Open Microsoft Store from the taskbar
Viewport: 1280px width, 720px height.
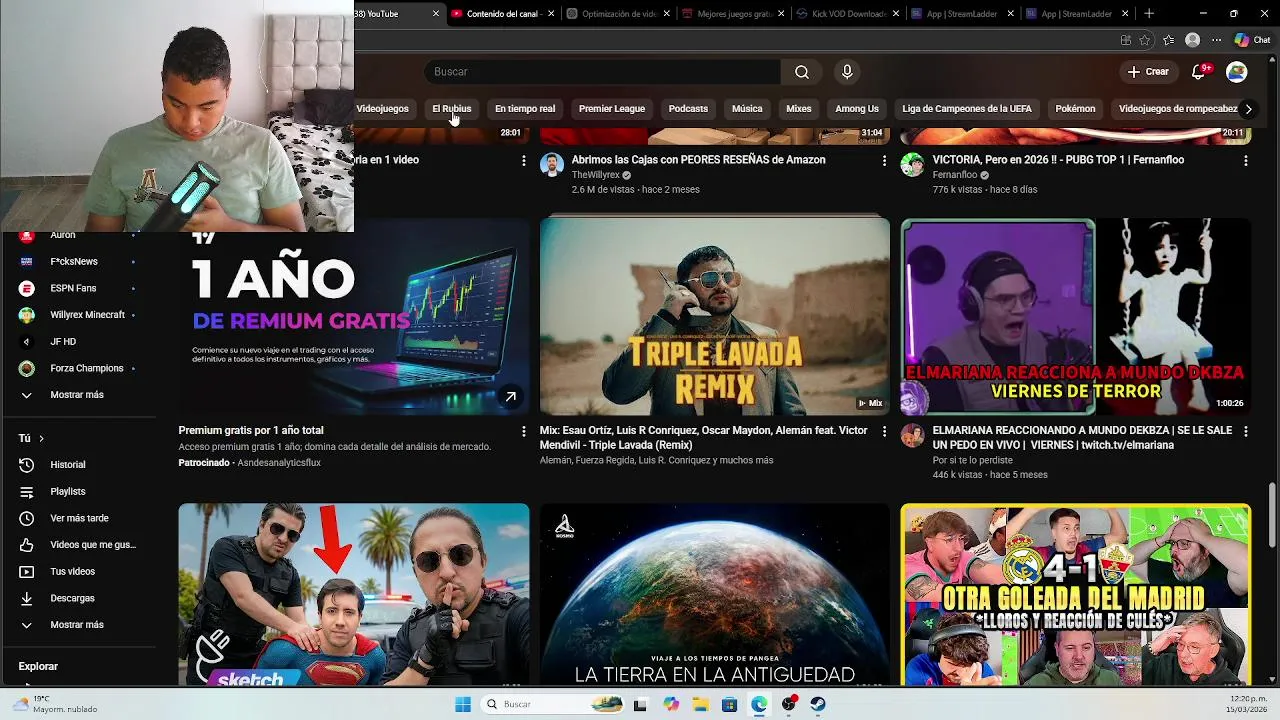pyautogui.click(x=730, y=704)
